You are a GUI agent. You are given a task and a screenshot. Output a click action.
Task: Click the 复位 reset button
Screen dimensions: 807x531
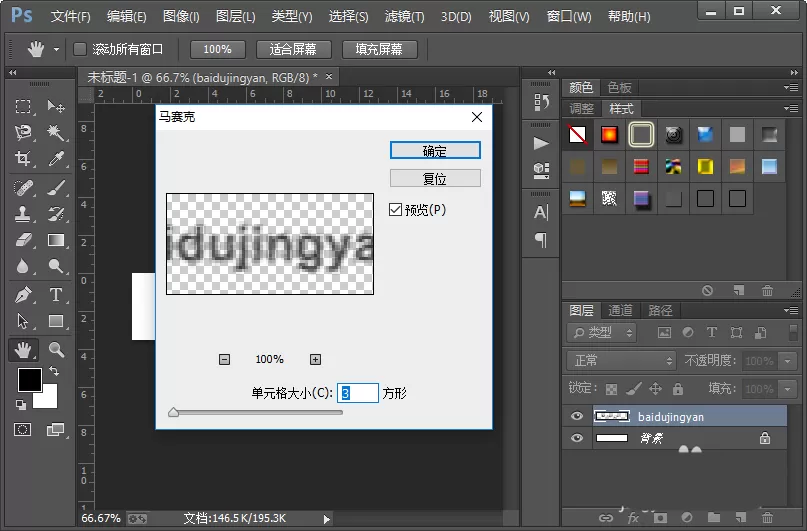click(x=435, y=179)
